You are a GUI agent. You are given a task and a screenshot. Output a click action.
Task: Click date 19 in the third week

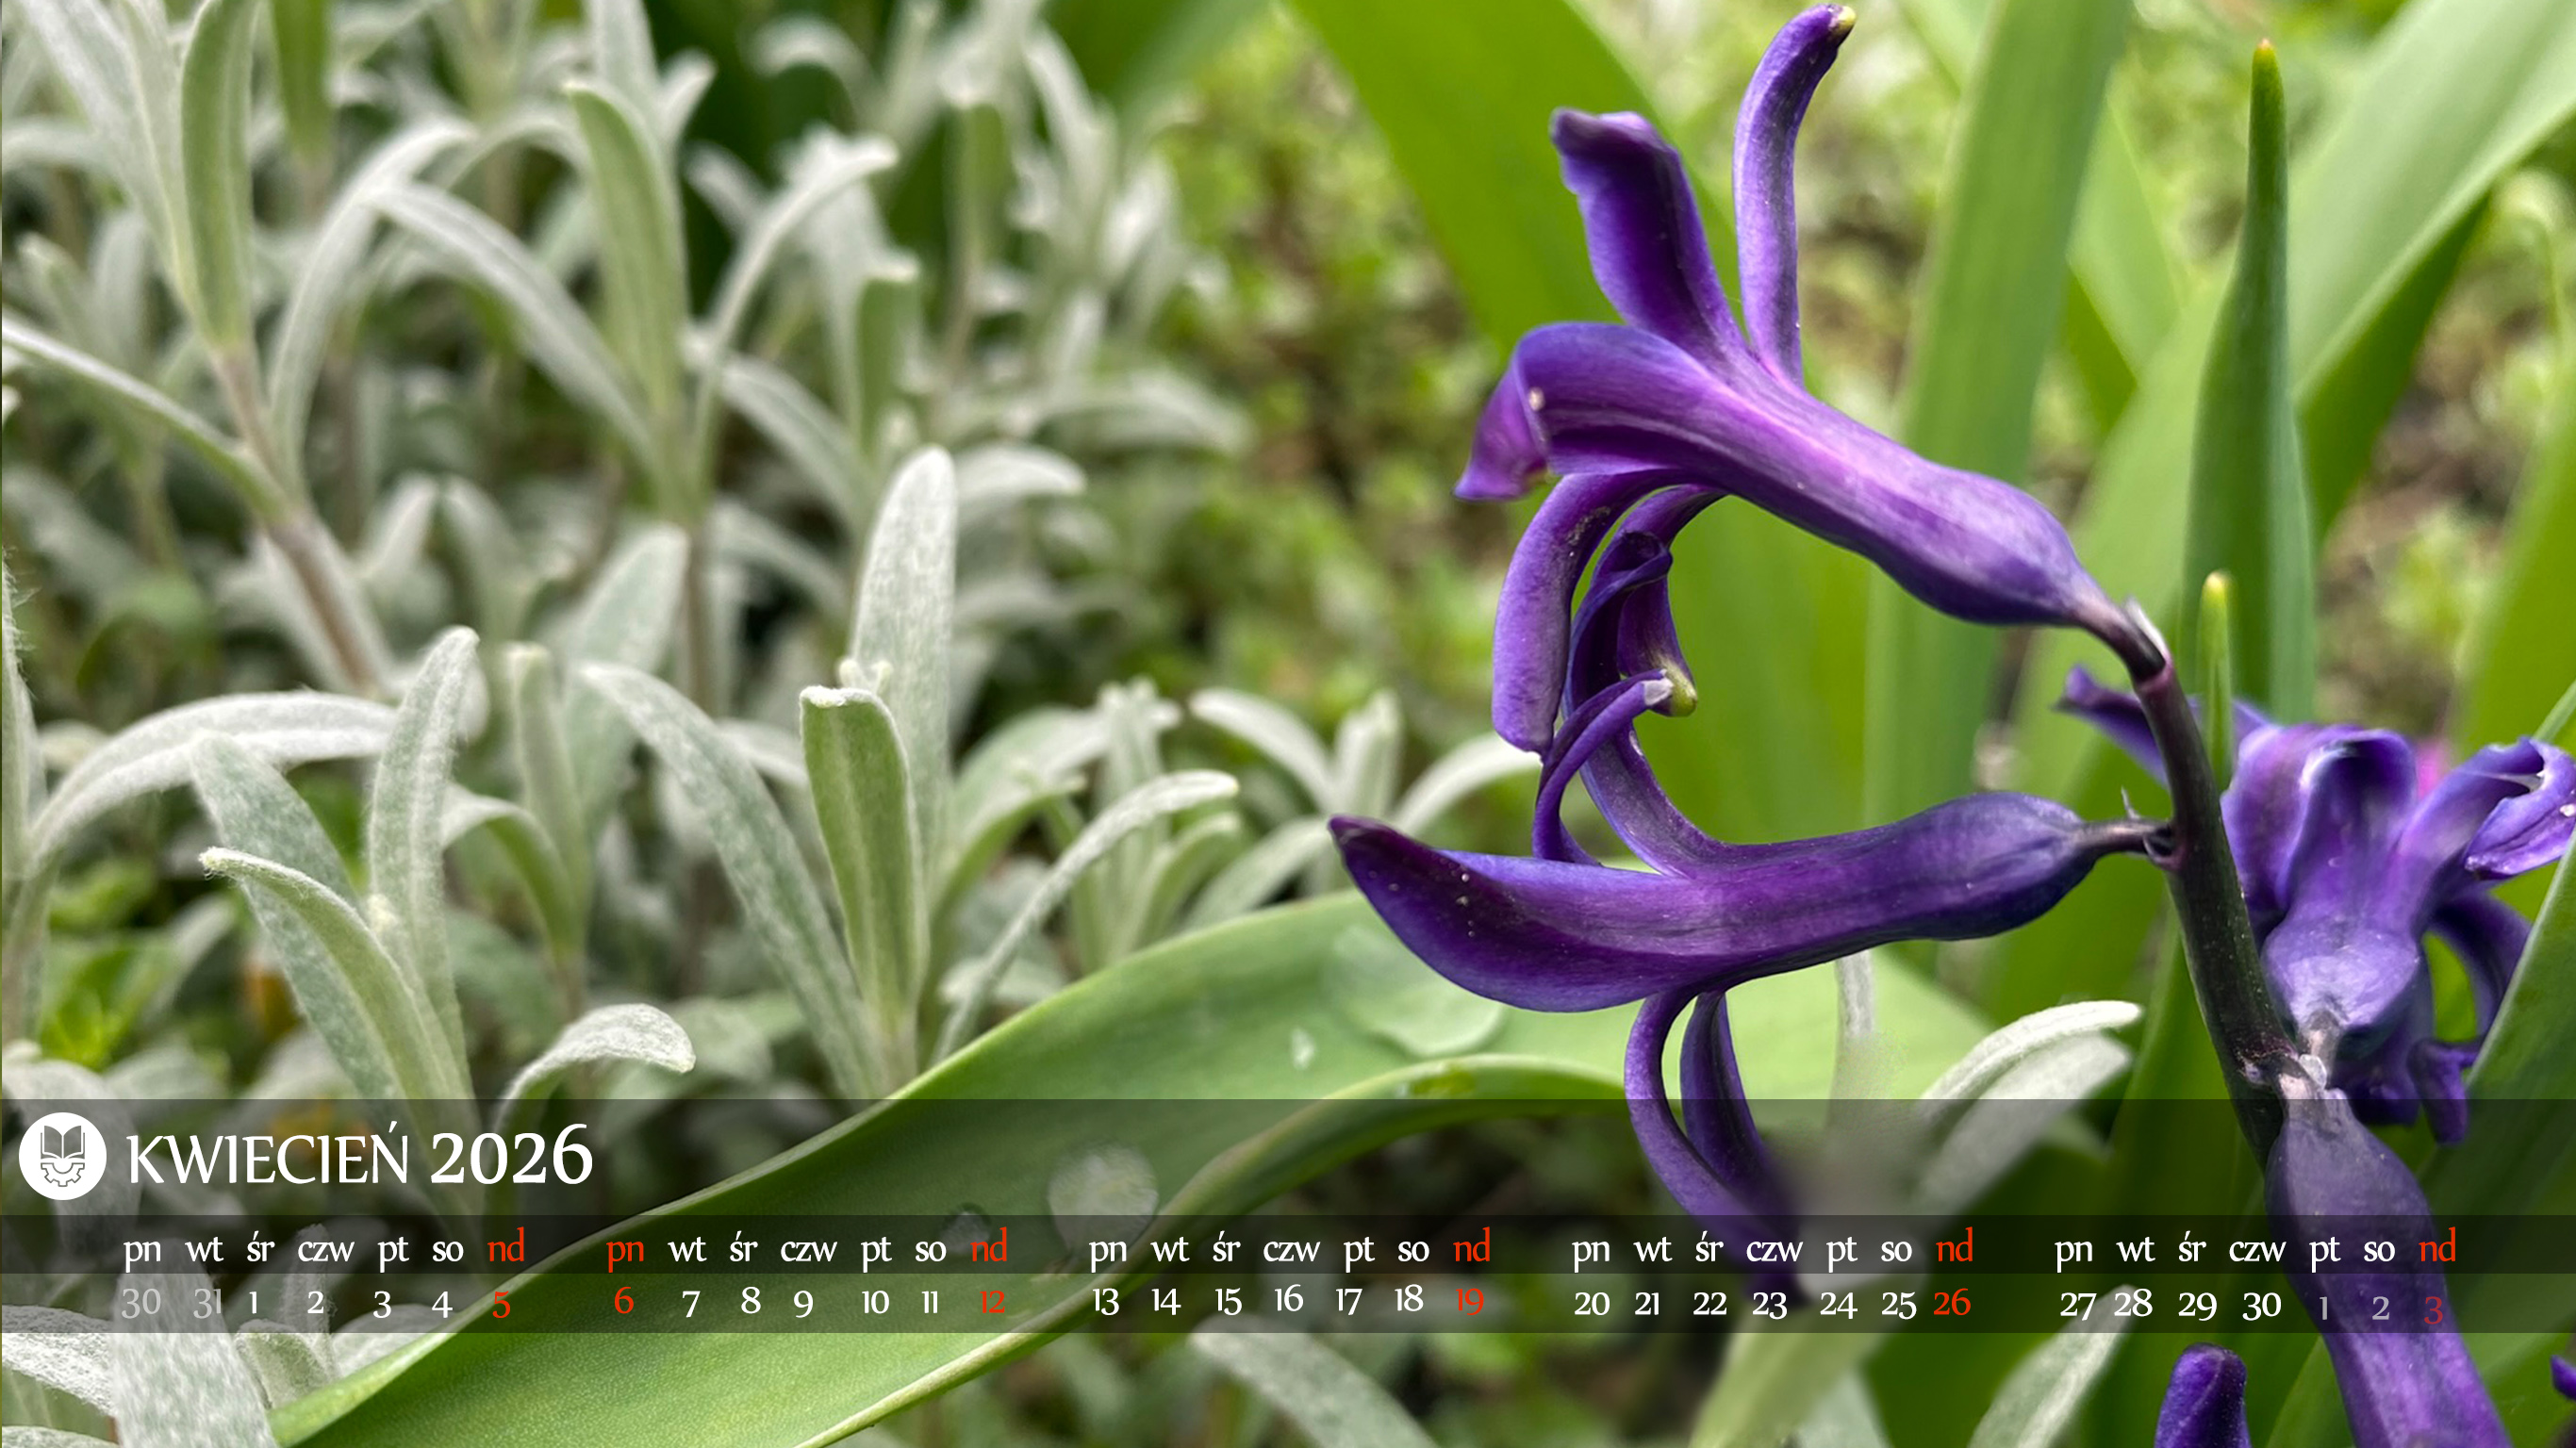pyautogui.click(x=1469, y=1300)
